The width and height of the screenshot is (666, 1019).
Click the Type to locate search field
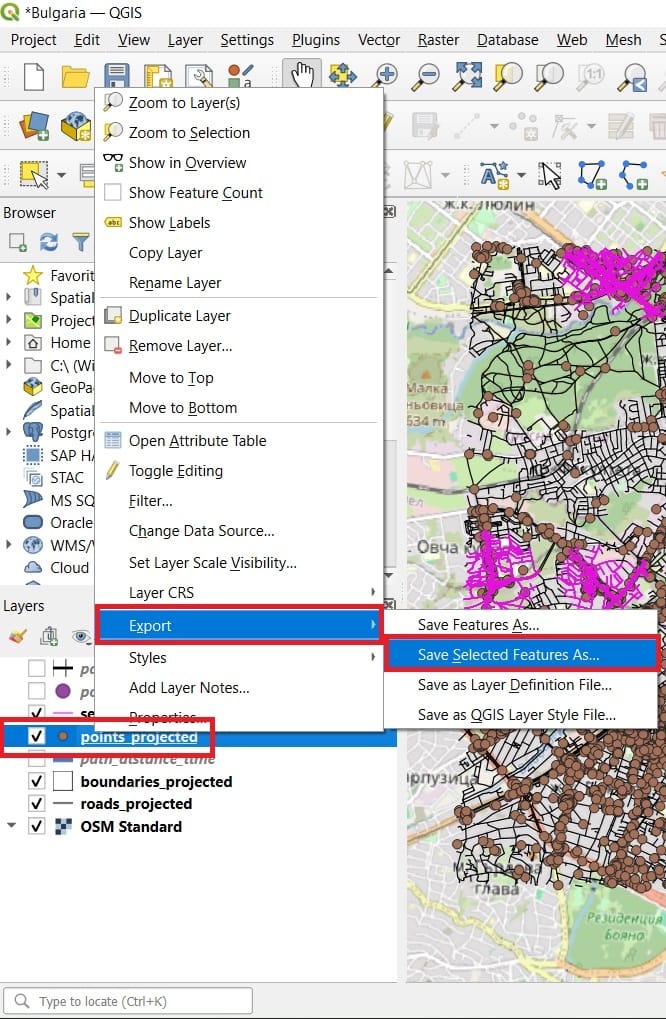(128, 1001)
